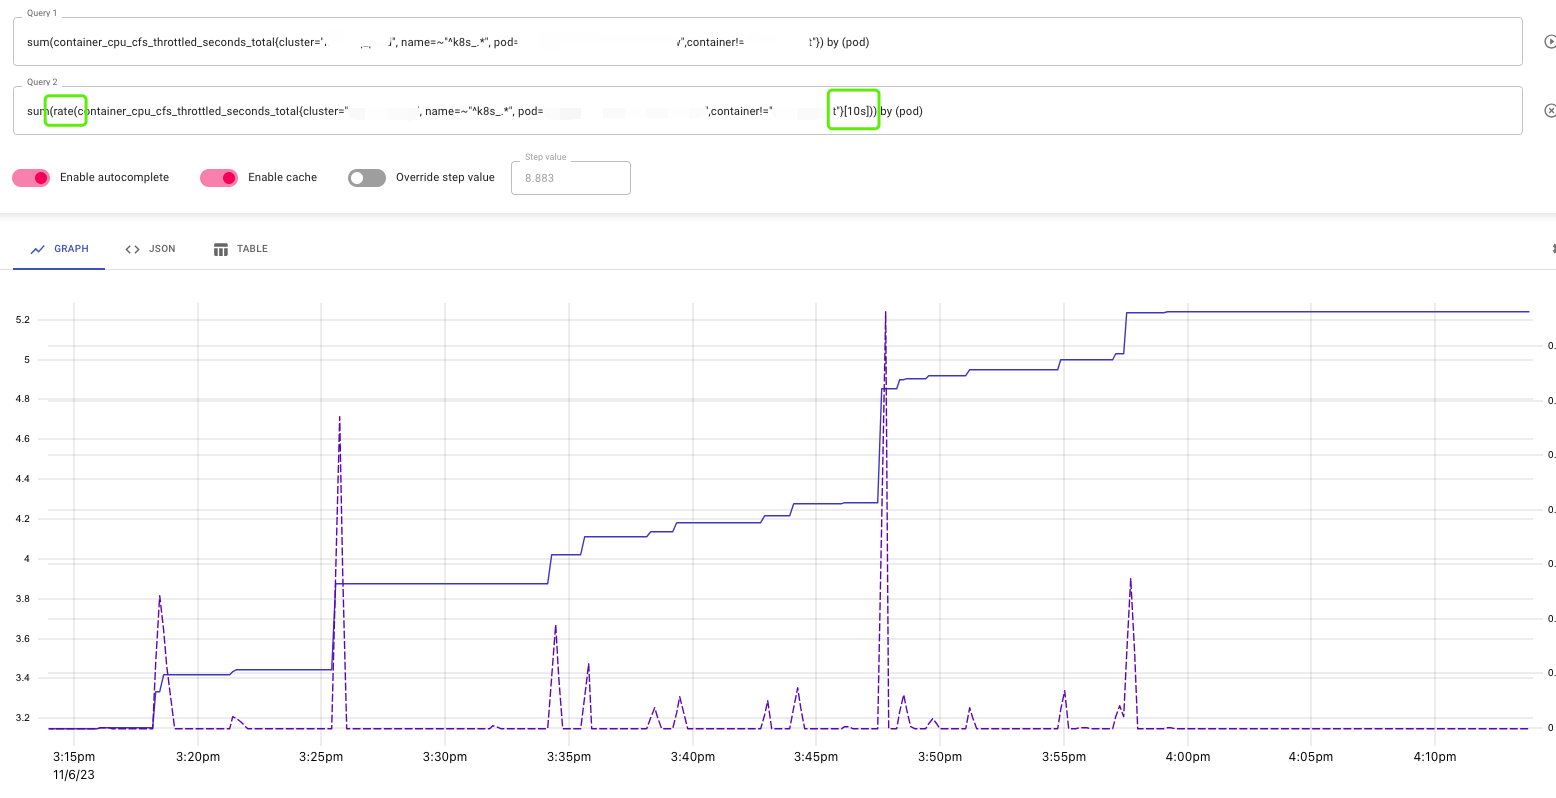
Task: Click into the Query 2 expression field
Action: click(768, 111)
